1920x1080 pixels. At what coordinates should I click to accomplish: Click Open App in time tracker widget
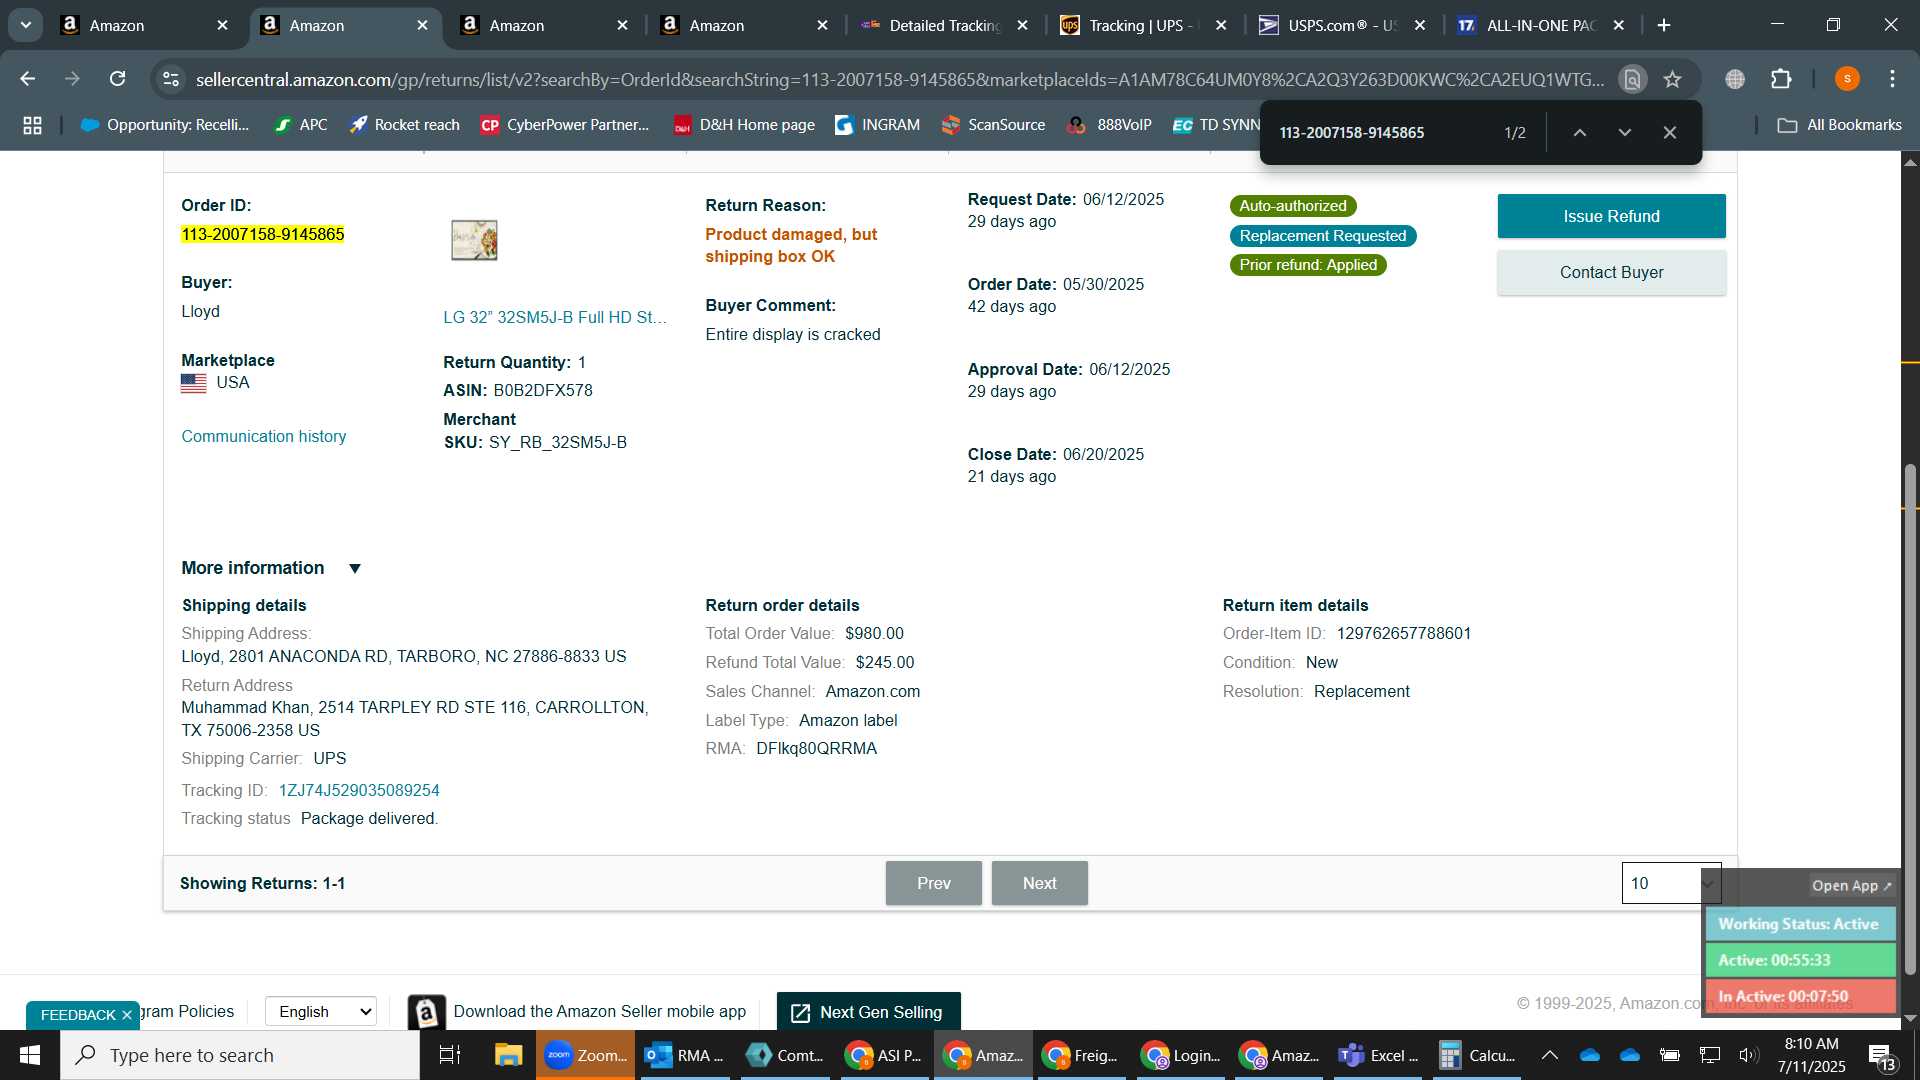click(x=1851, y=885)
